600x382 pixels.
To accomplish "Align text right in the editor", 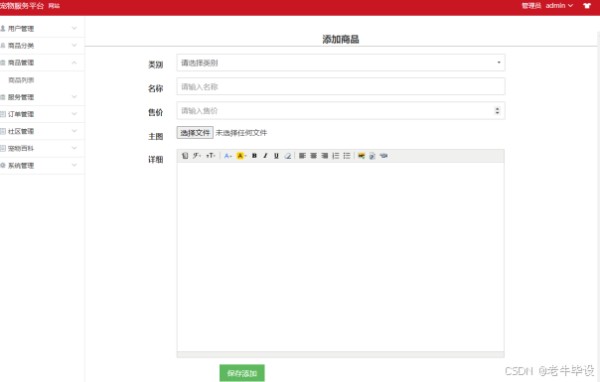I will 324,156.
